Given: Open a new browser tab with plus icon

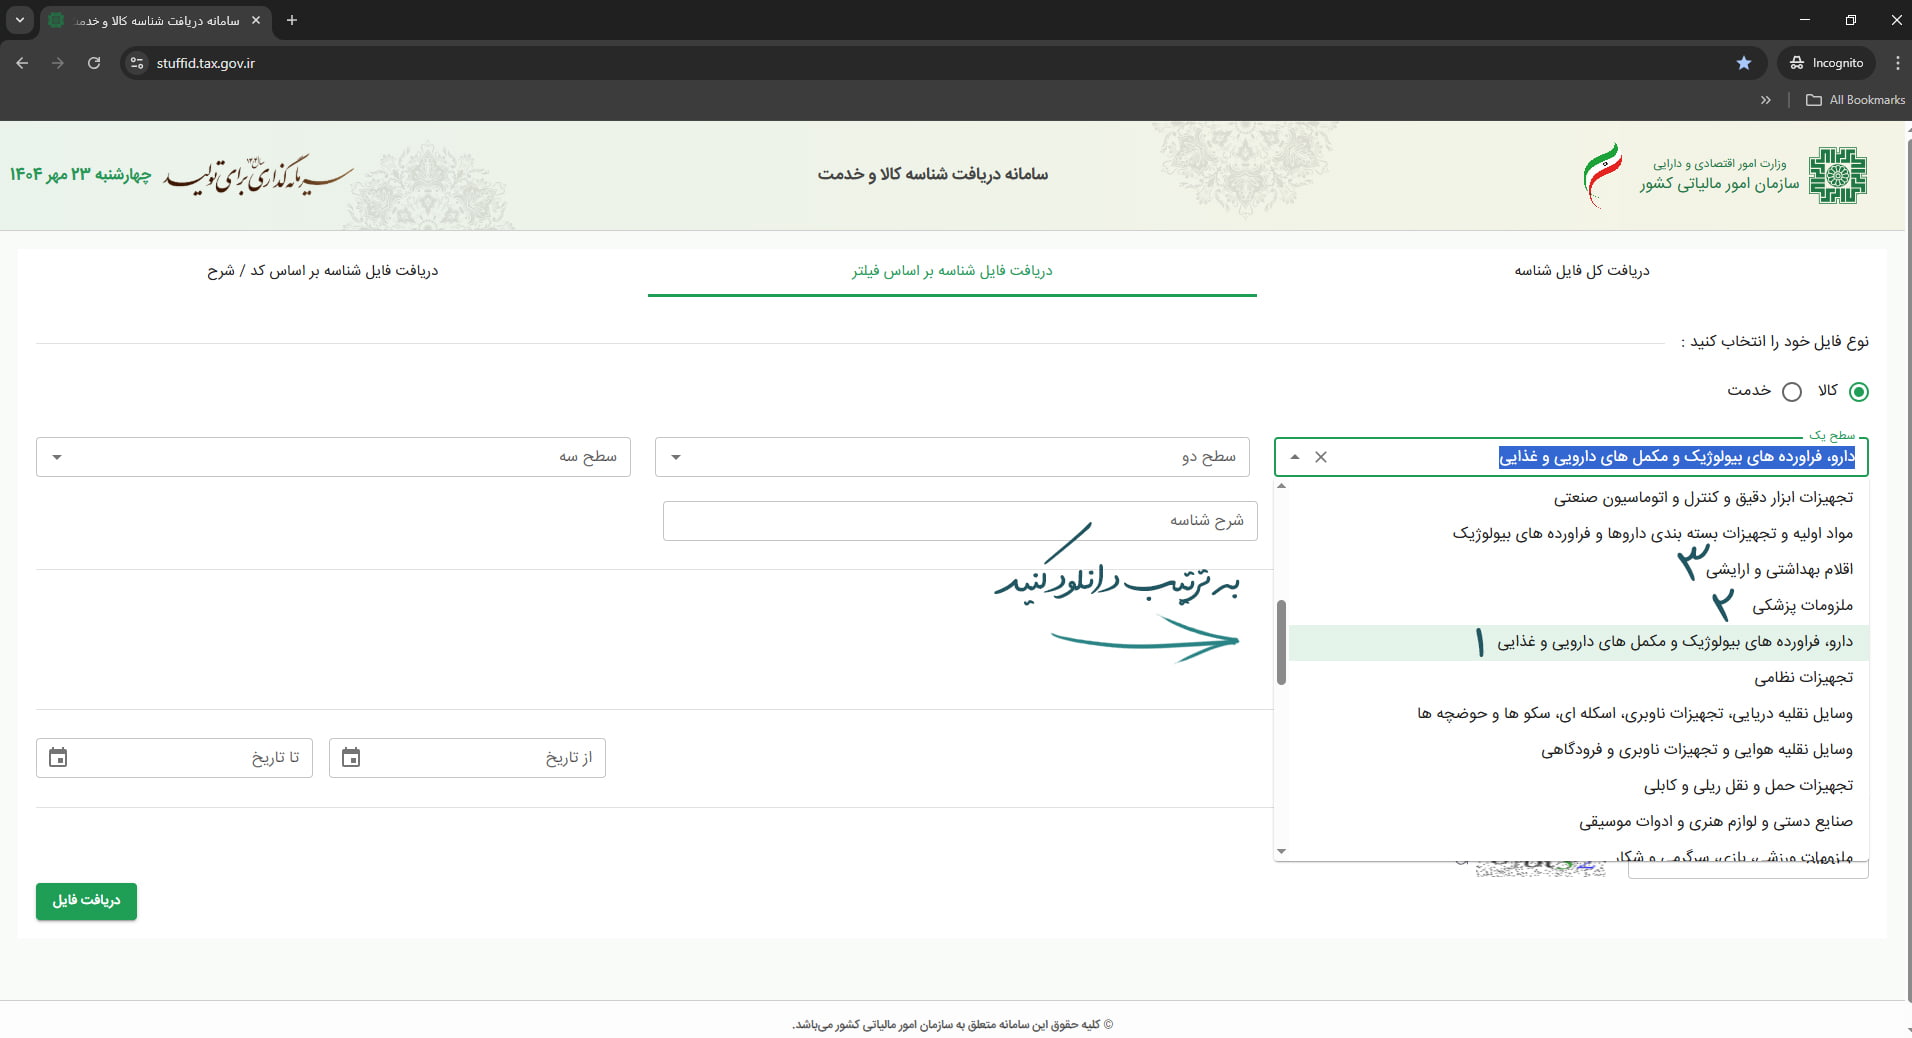Looking at the screenshot, I should [292, 20].
